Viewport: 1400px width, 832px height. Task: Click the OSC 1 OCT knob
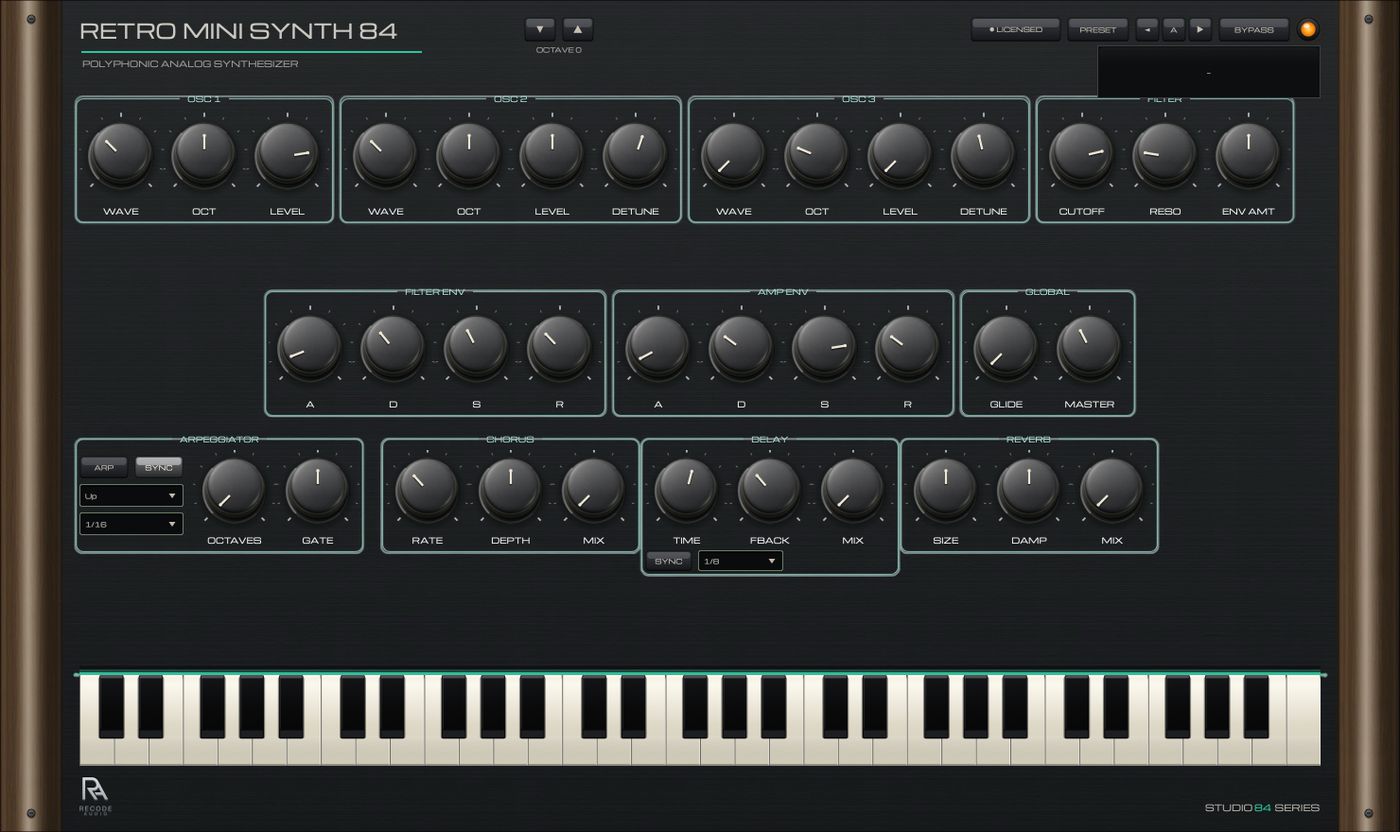click(204, 154)
